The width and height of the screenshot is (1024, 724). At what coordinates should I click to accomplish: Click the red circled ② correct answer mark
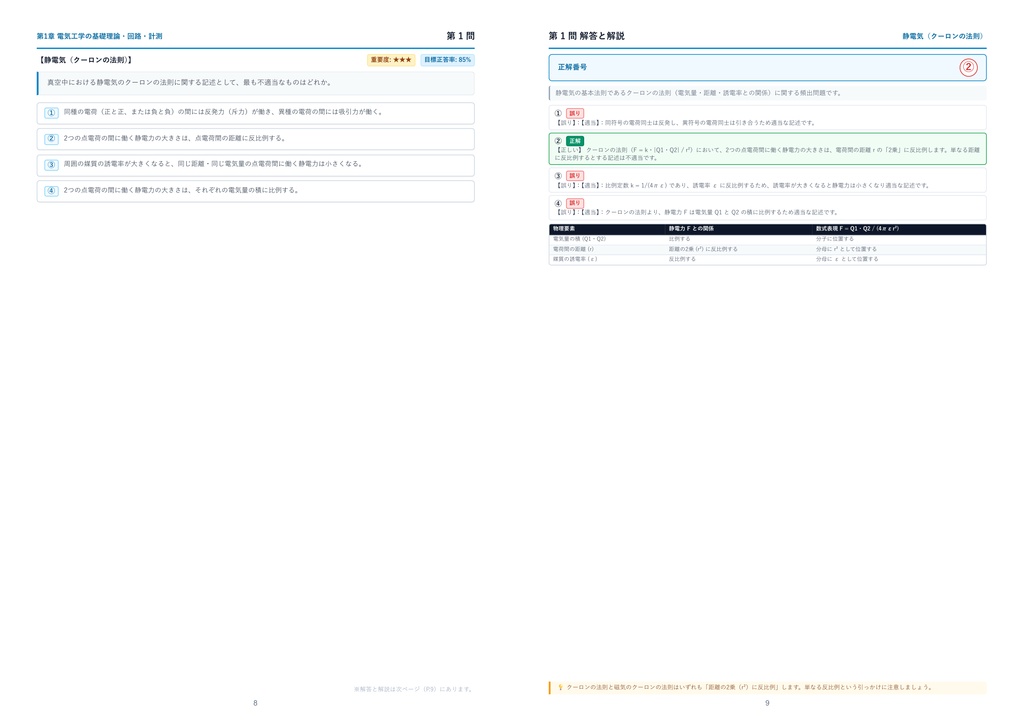coord(968,67)
